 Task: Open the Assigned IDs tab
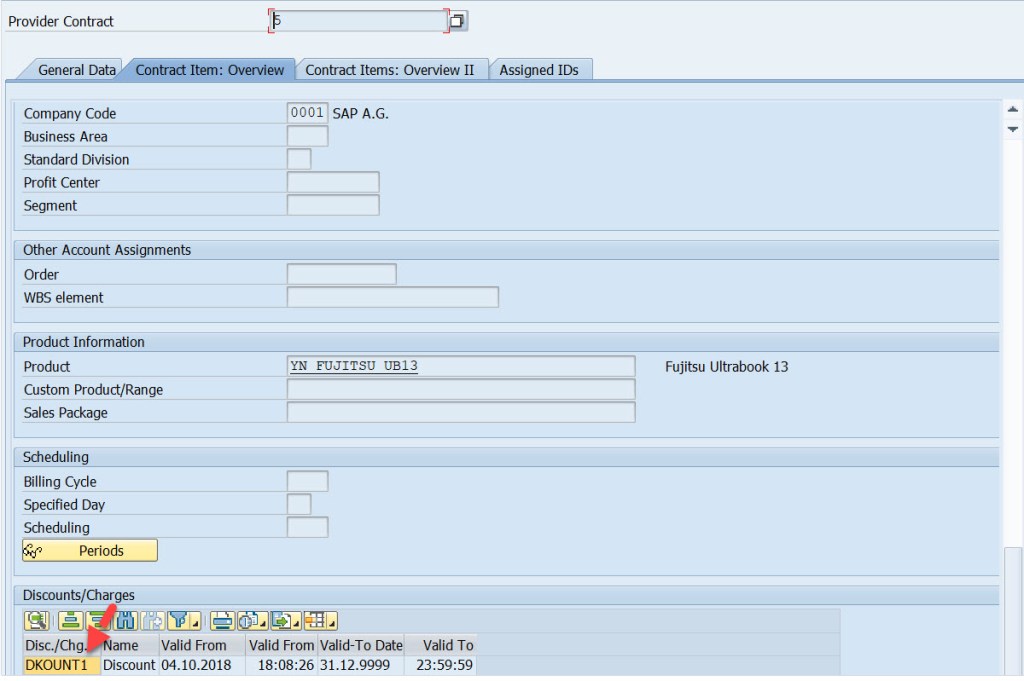click(541, 70)
